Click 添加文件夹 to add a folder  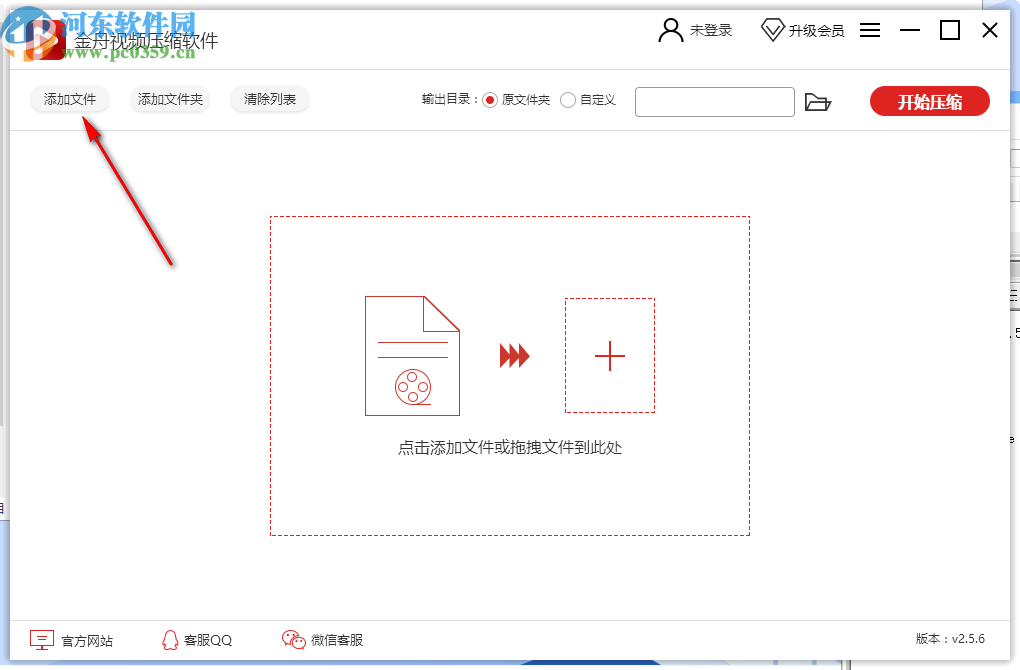coord(169,100)
